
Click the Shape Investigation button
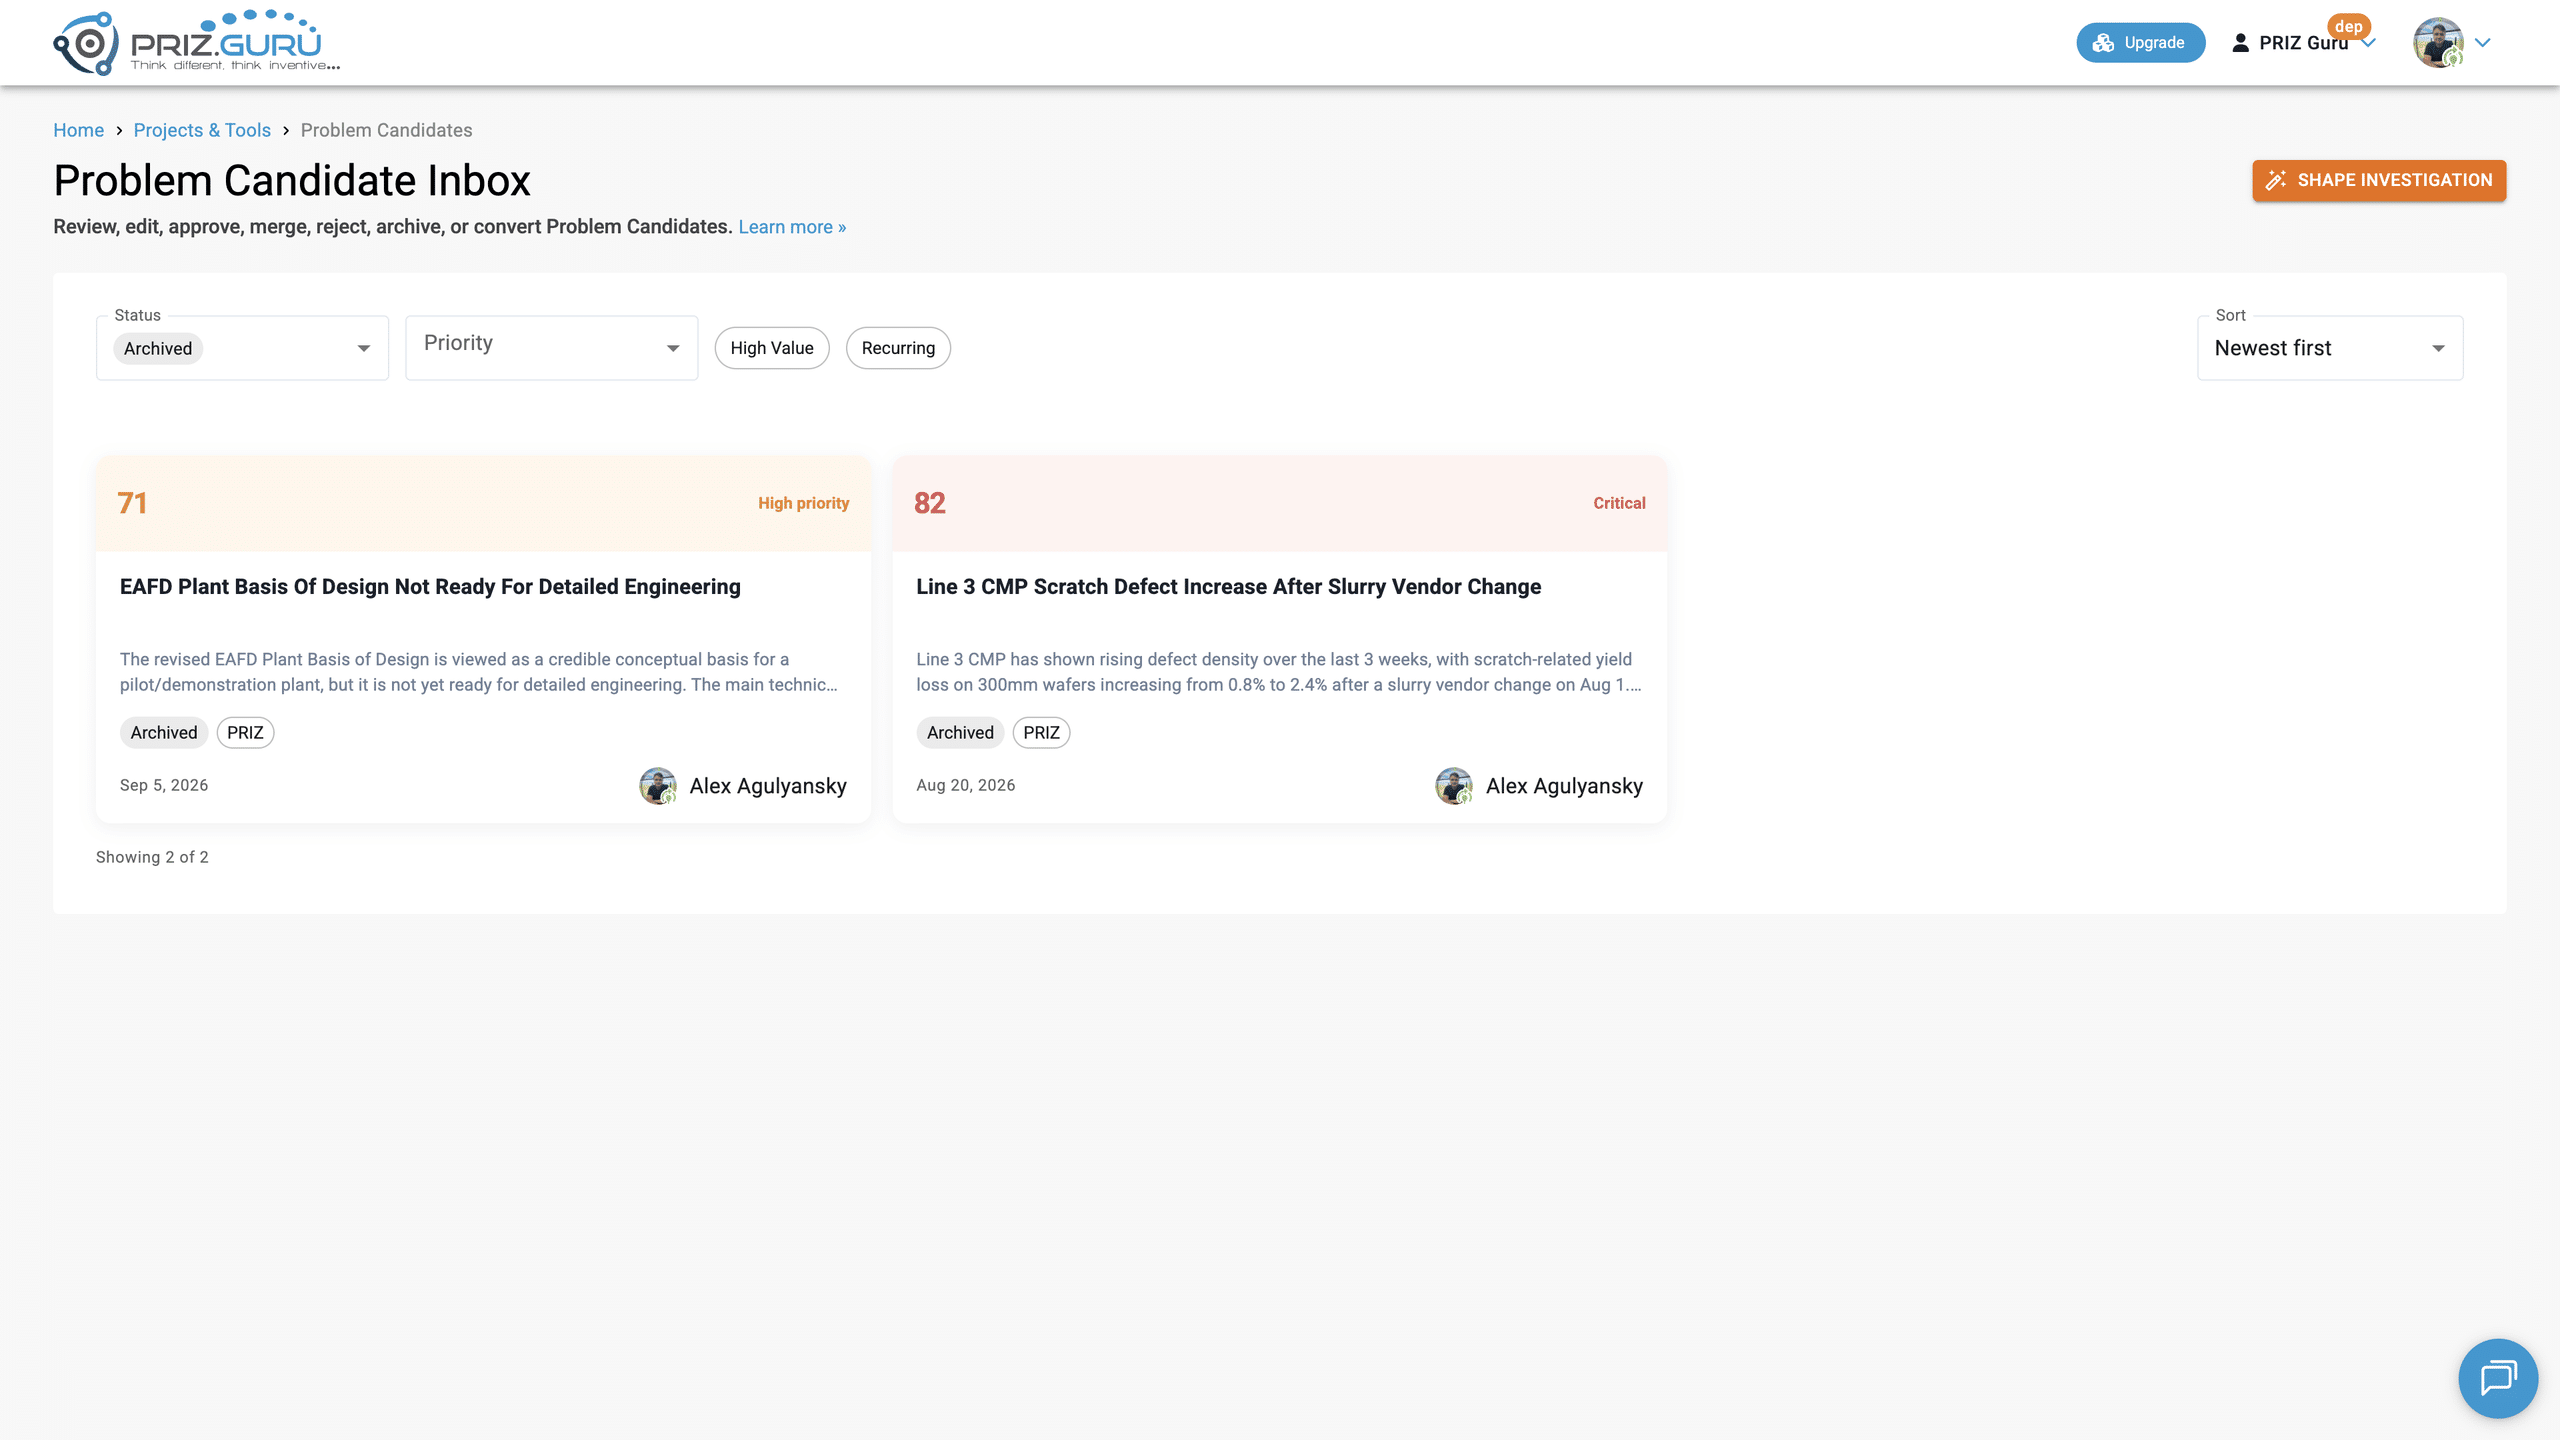[x=2379, y=180]
